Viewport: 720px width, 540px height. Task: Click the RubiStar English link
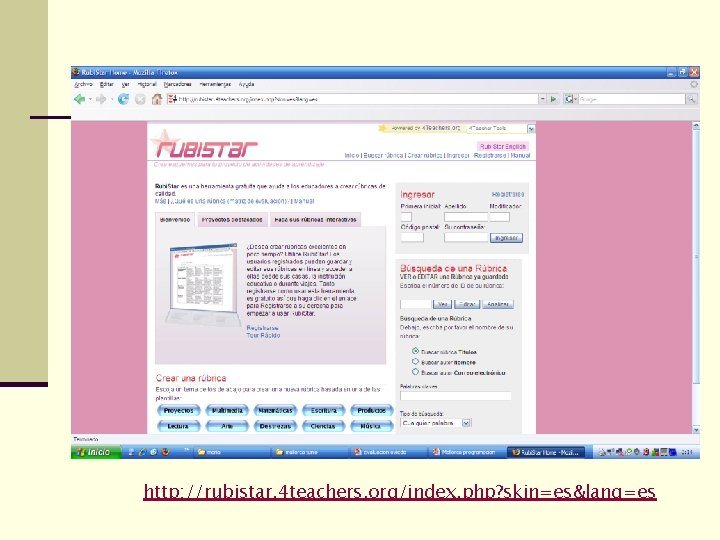tap(502, 146)
